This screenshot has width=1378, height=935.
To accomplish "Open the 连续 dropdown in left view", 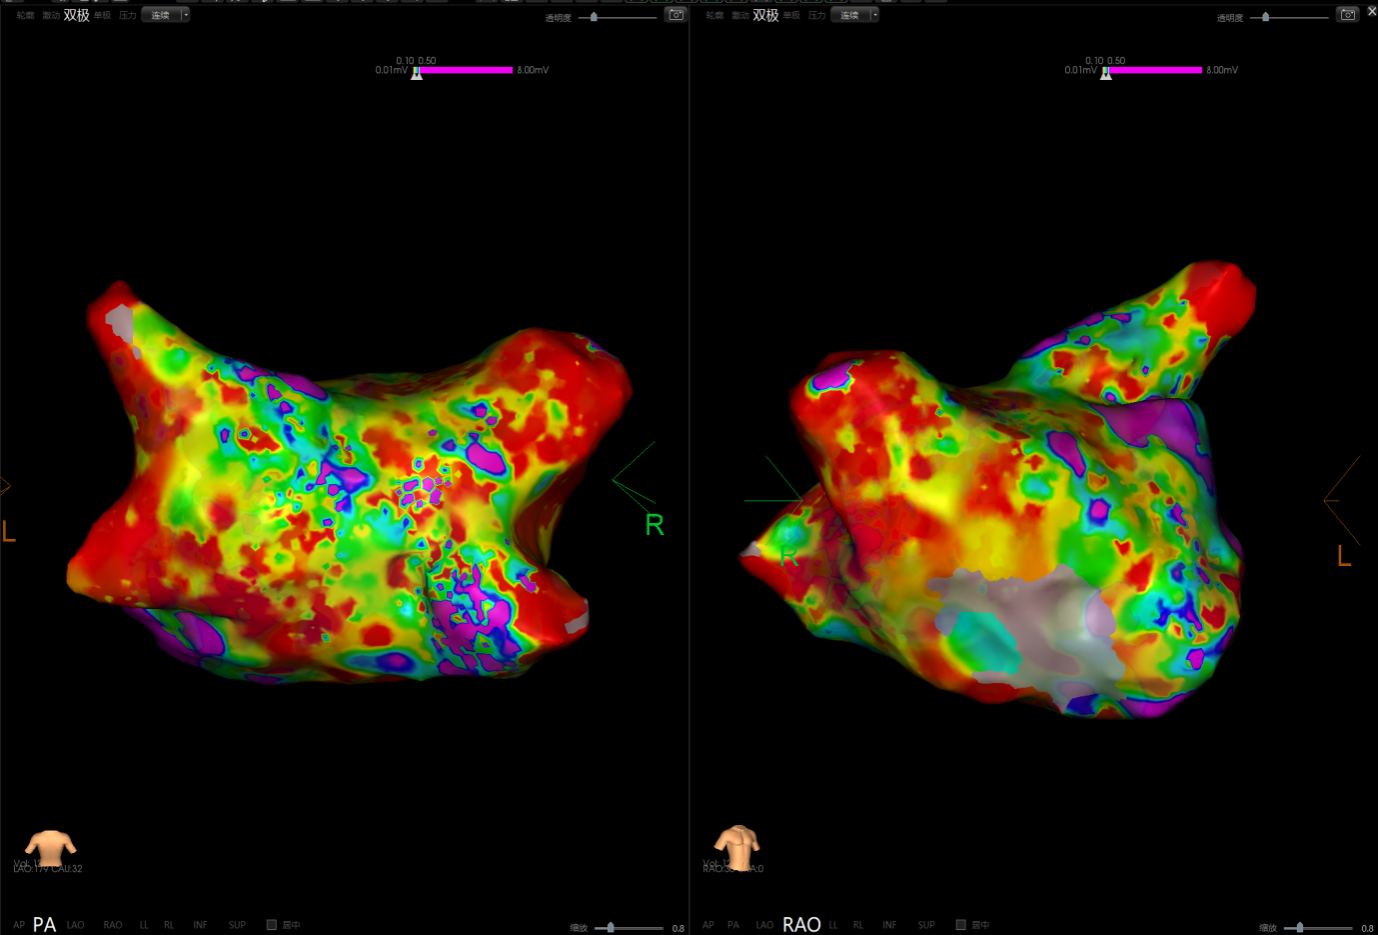I will tap(160, 15).
